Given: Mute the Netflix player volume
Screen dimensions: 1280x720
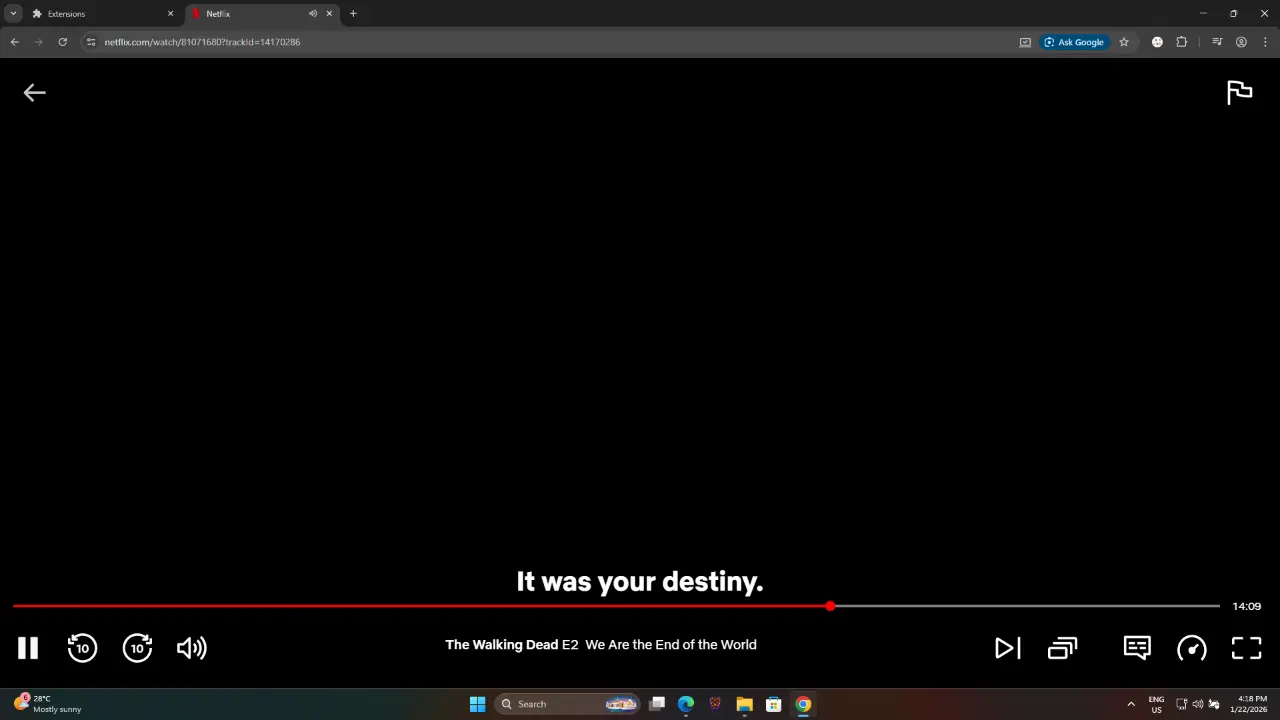Looking at the screenshot, I should [191, 648].
